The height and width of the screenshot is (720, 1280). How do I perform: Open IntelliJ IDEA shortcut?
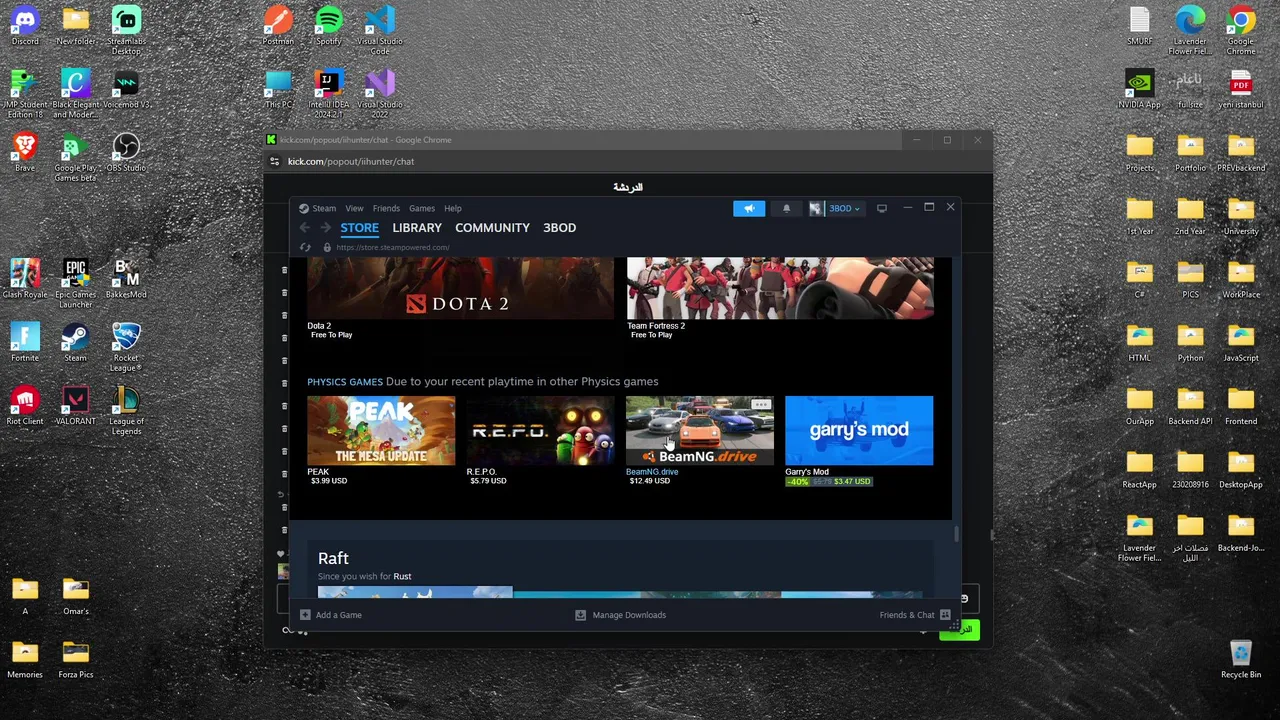point(329,94)
